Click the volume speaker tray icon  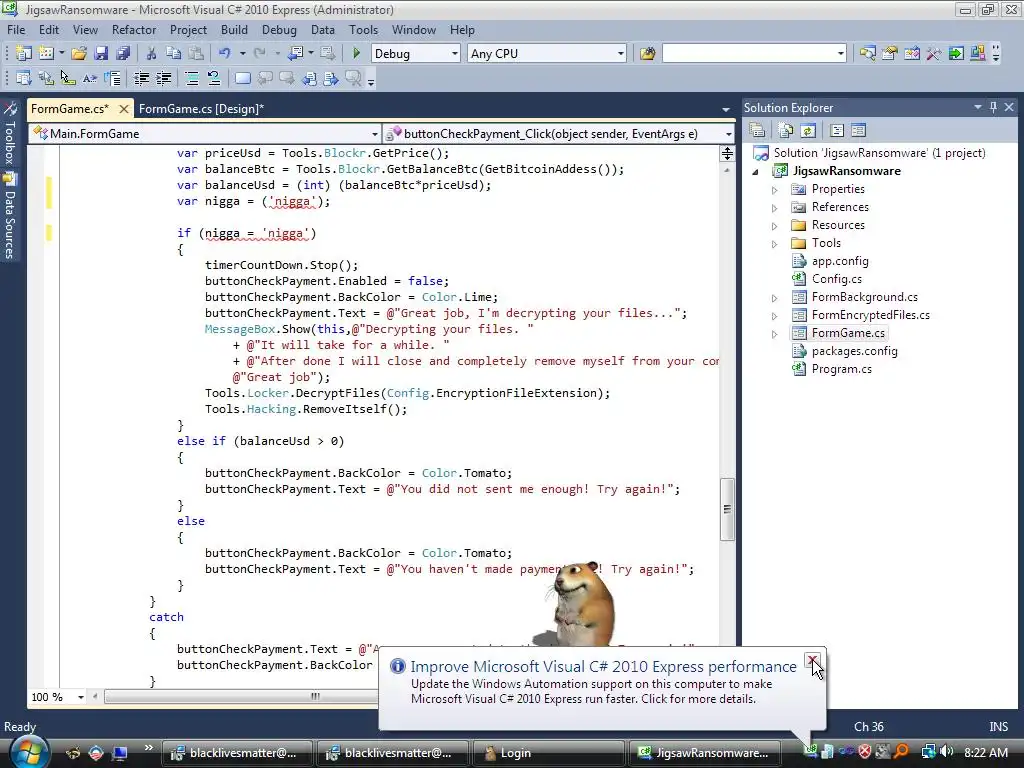[x=948, y=752]
